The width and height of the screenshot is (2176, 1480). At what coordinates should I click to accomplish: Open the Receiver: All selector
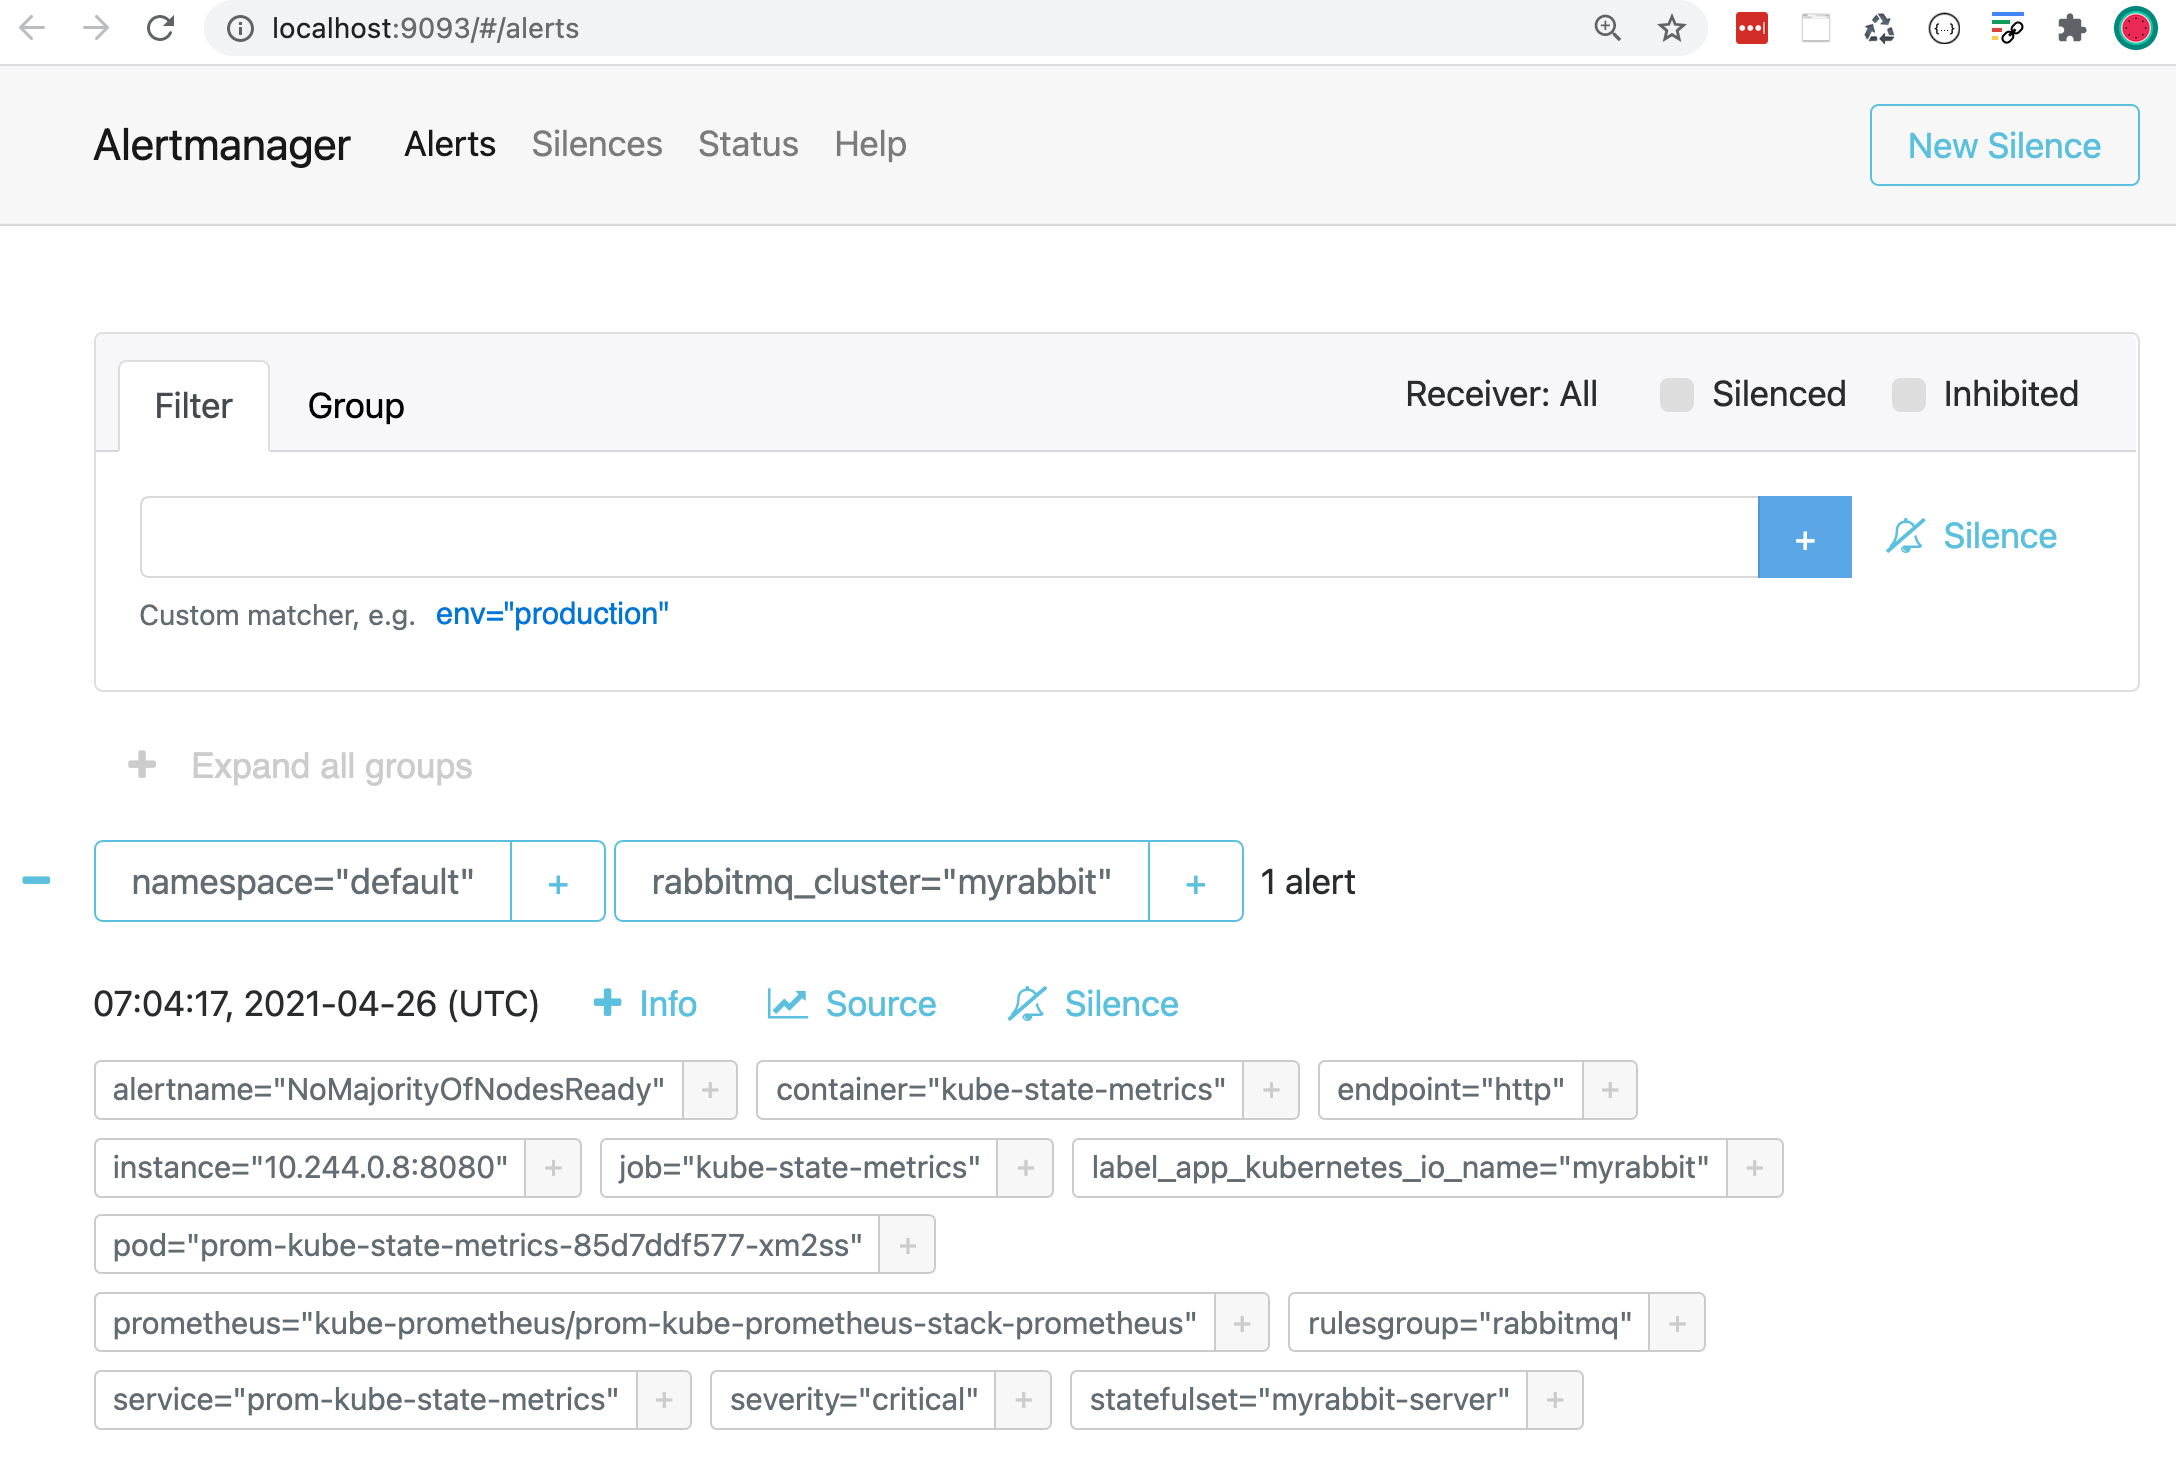(1500, 395)
